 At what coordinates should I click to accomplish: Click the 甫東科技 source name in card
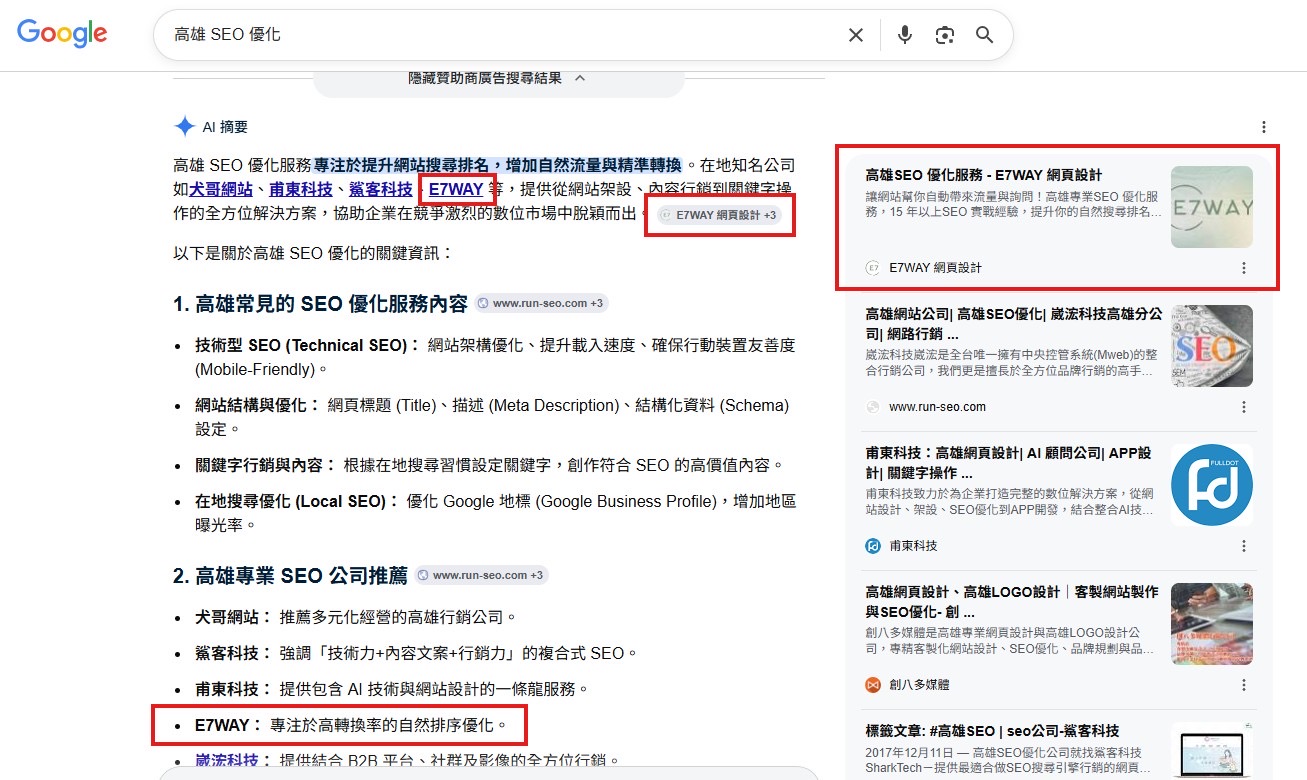913,546
